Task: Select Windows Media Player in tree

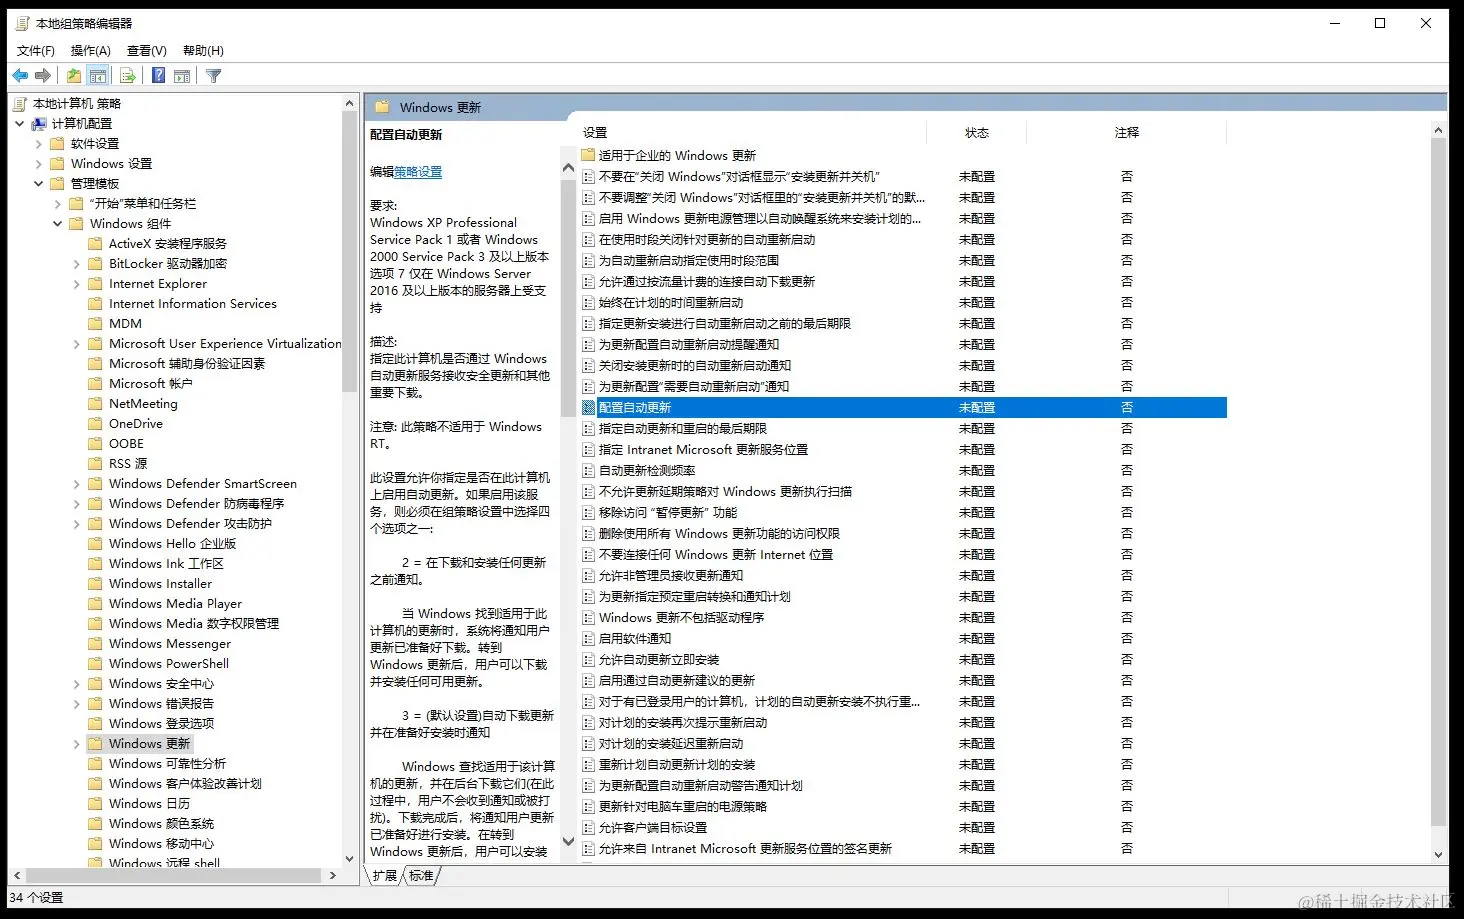Action: pos(175,604)
